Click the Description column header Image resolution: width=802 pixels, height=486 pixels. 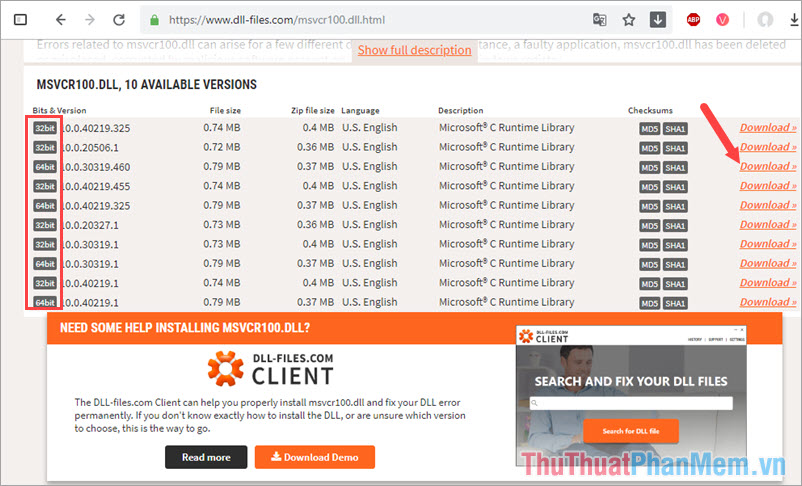click(460, 111)
